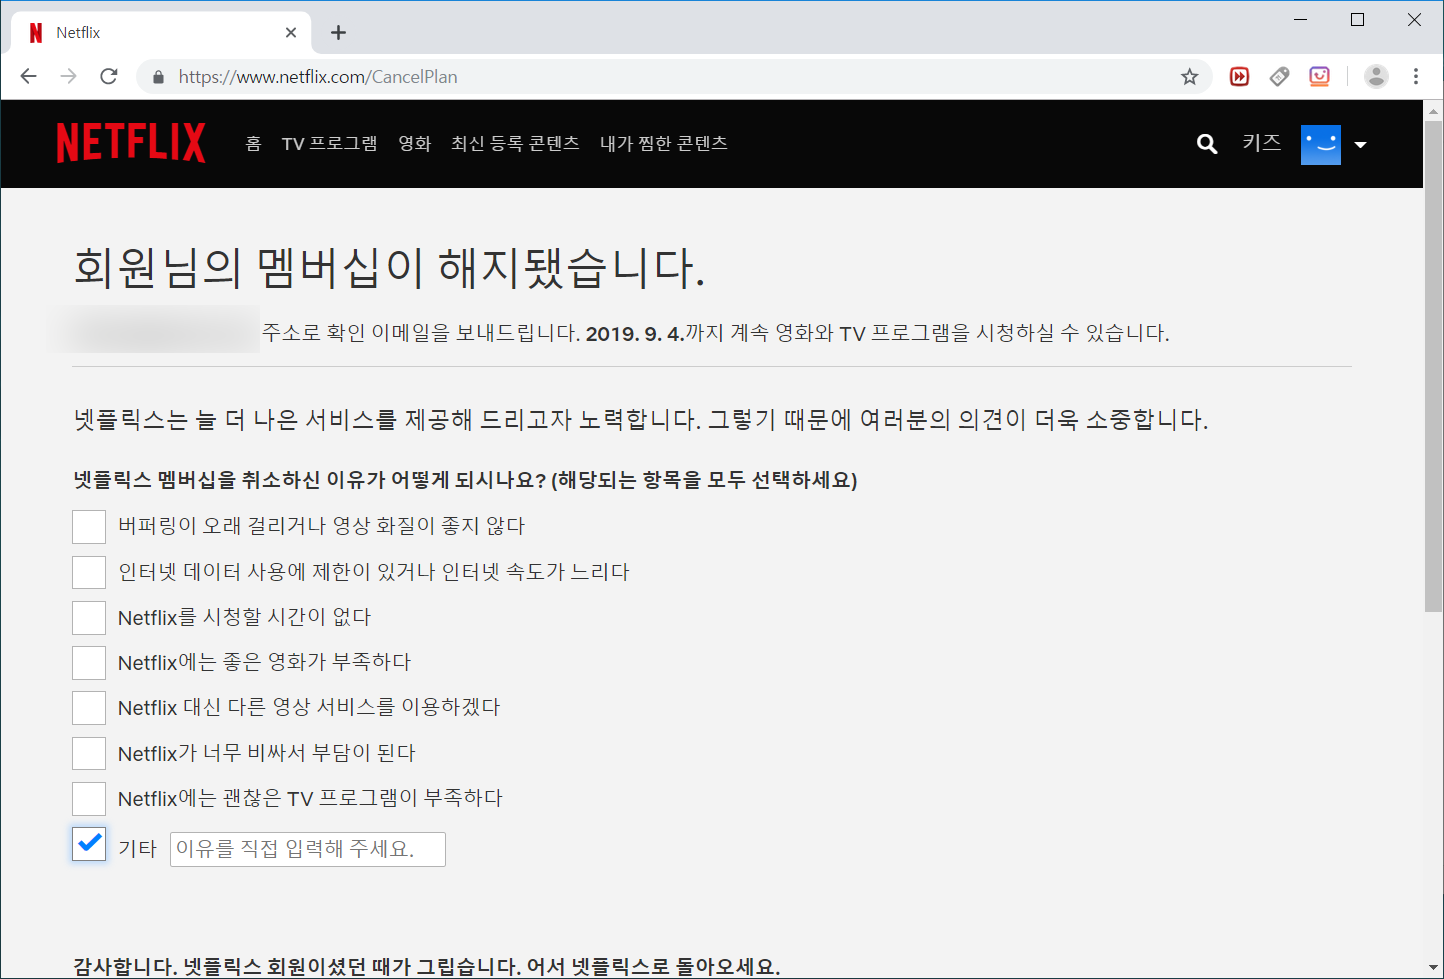
Task: Select the Netflix browser tab
Action: tap(161, 32)
